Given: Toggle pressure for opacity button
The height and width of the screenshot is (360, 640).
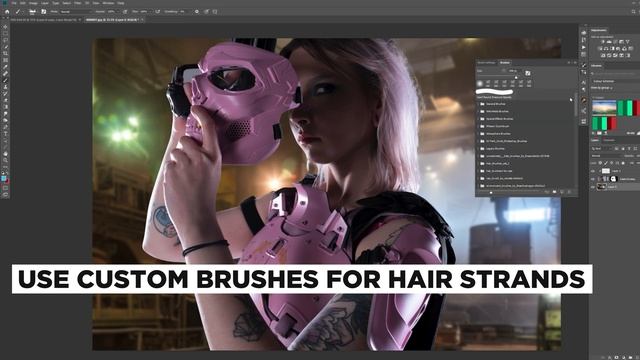Looking at the screenshot, I should tap(125, 11).
